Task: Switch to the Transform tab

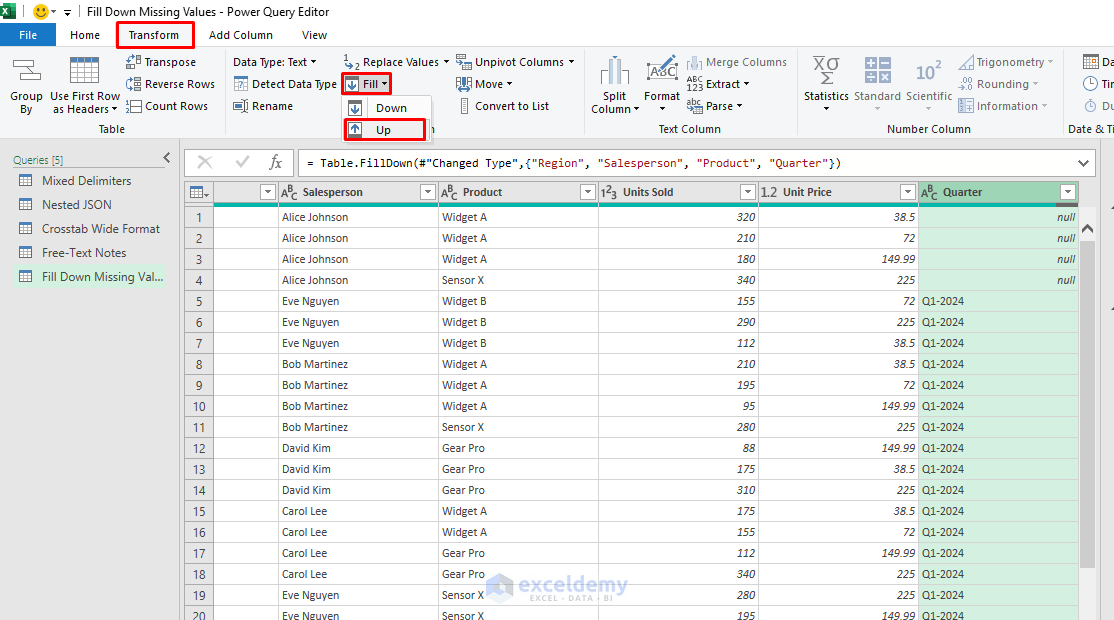Action: (153, 35)
